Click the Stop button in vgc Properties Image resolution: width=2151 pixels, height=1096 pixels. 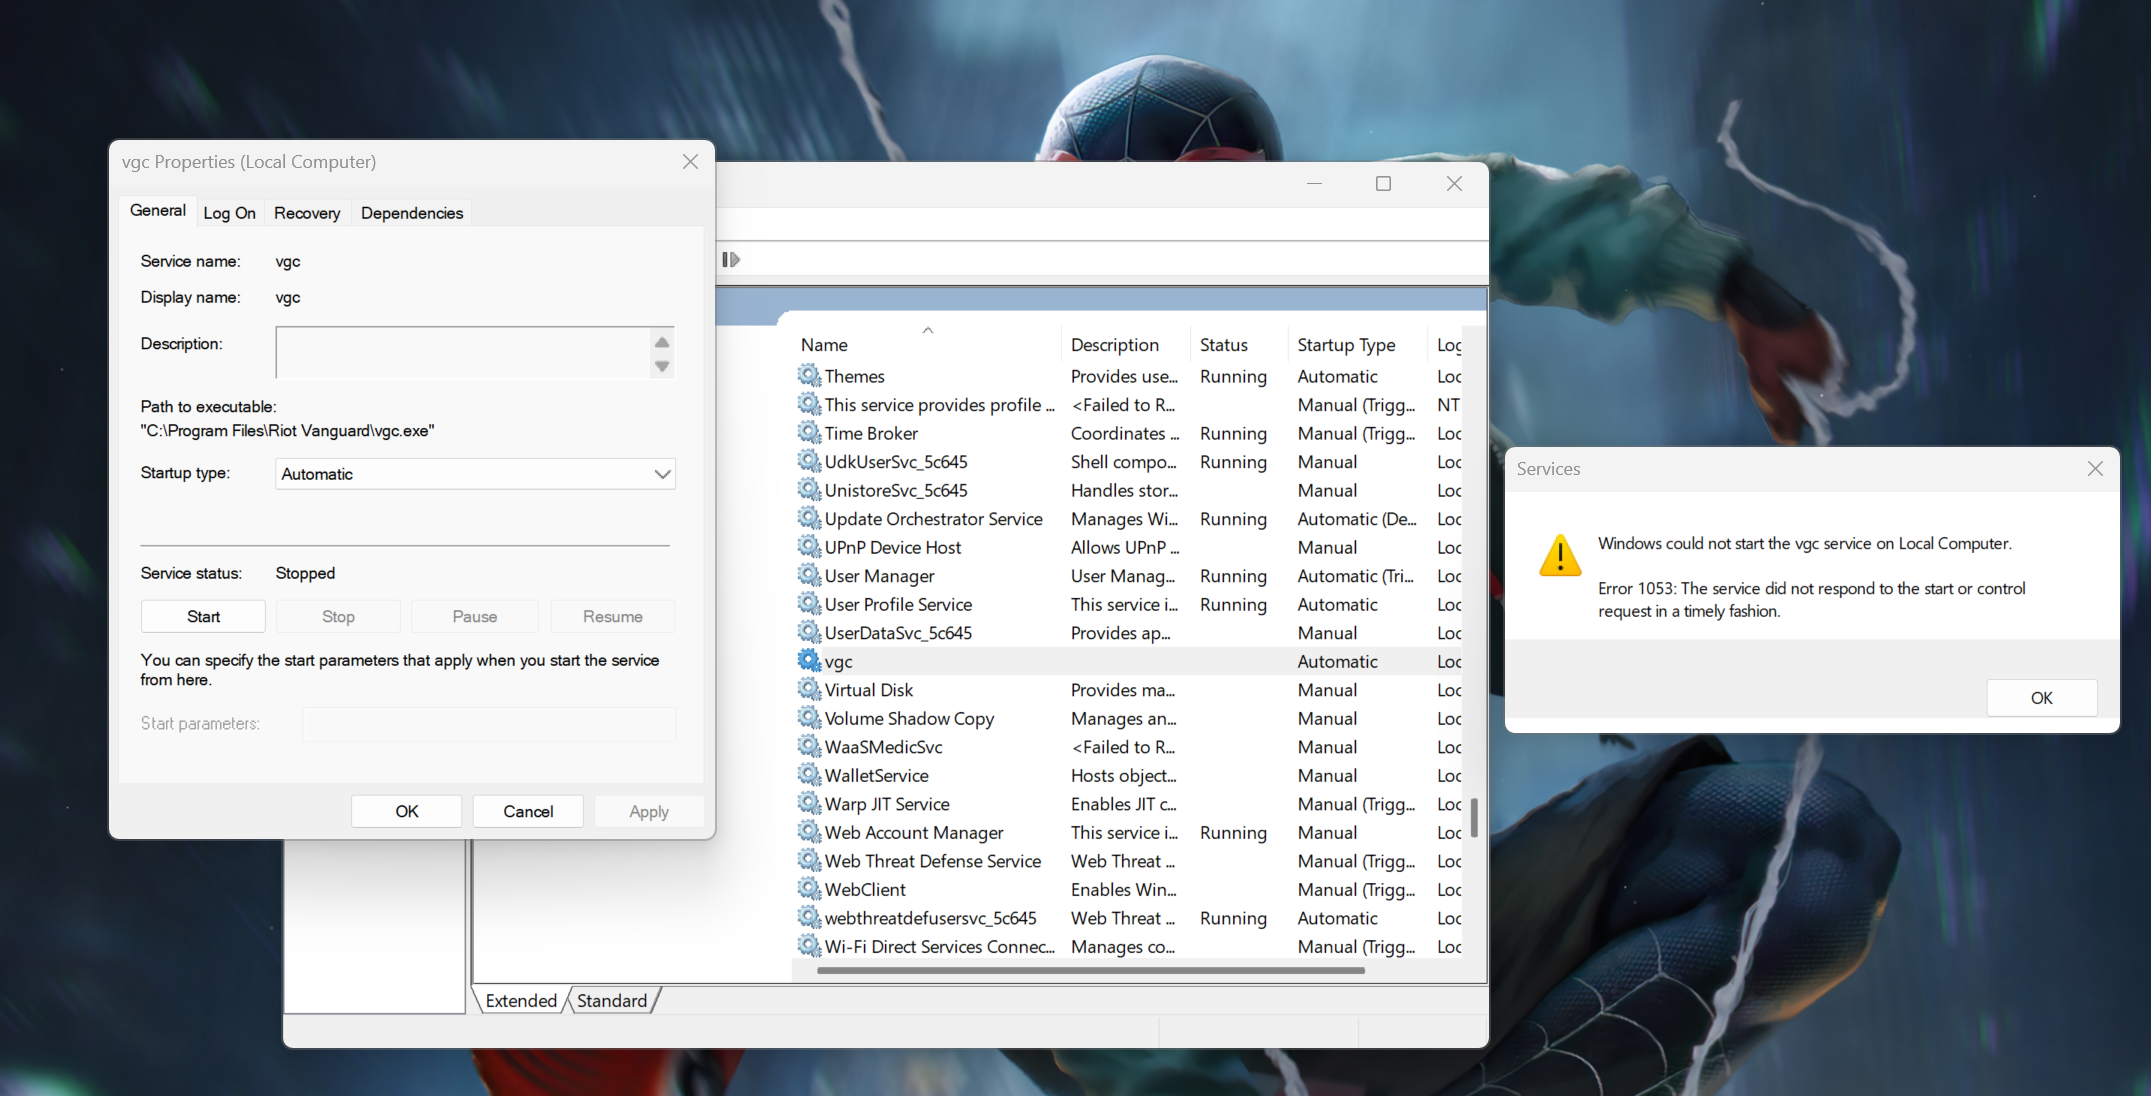coord(338,617)
